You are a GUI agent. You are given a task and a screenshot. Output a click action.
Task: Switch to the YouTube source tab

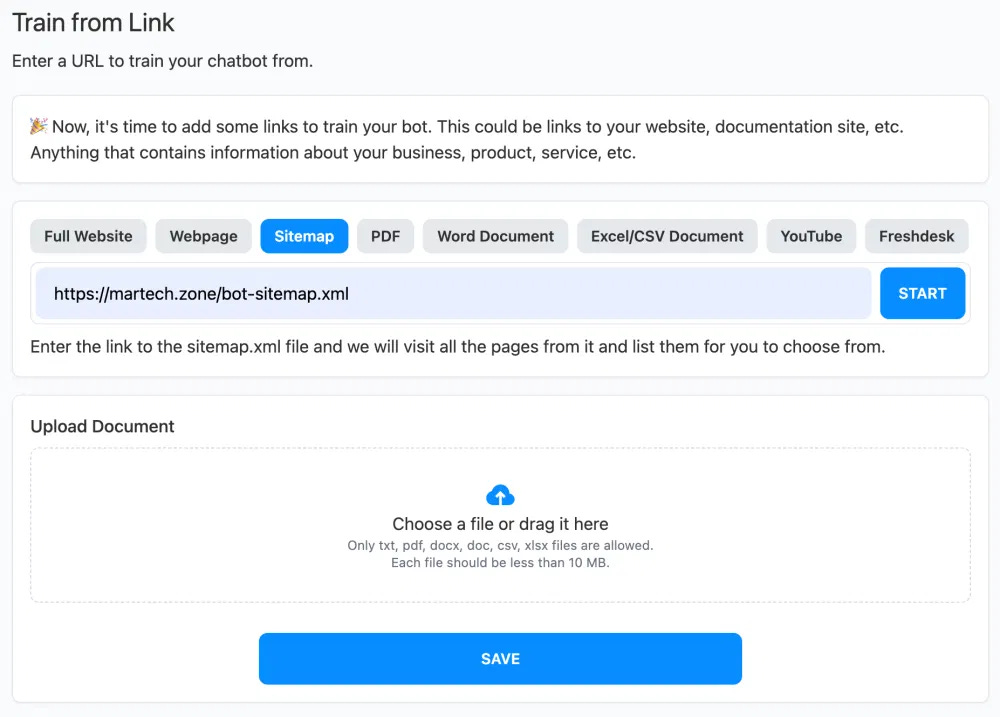pos(811,236)
